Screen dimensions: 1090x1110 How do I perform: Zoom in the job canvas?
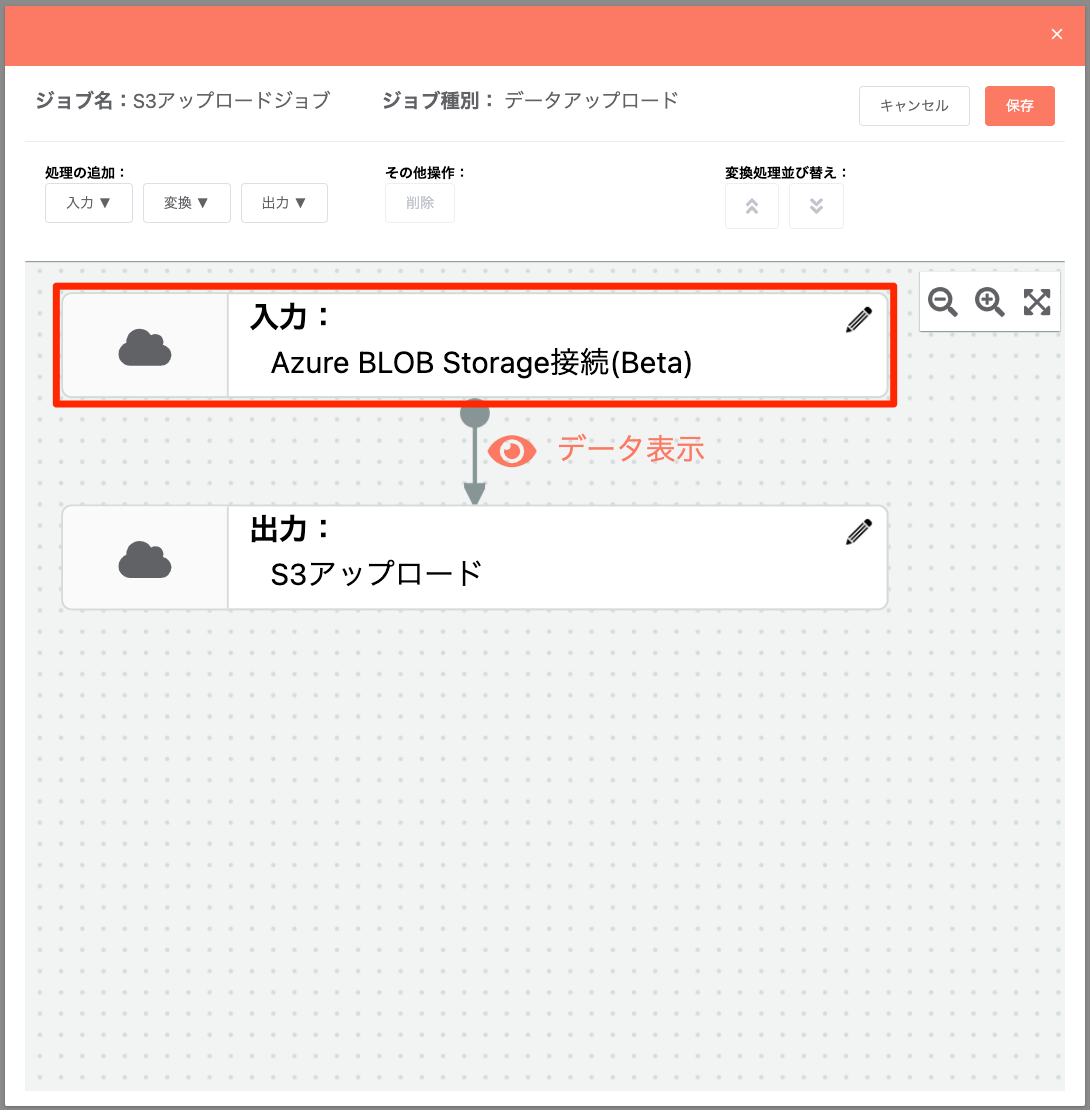pos(989,302)
